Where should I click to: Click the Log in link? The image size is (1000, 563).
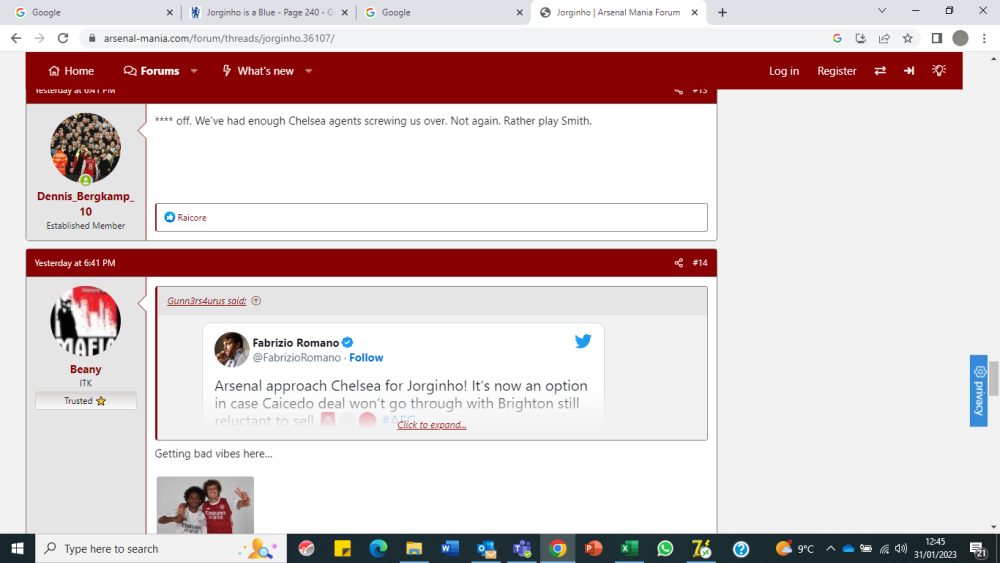(784, 71)
